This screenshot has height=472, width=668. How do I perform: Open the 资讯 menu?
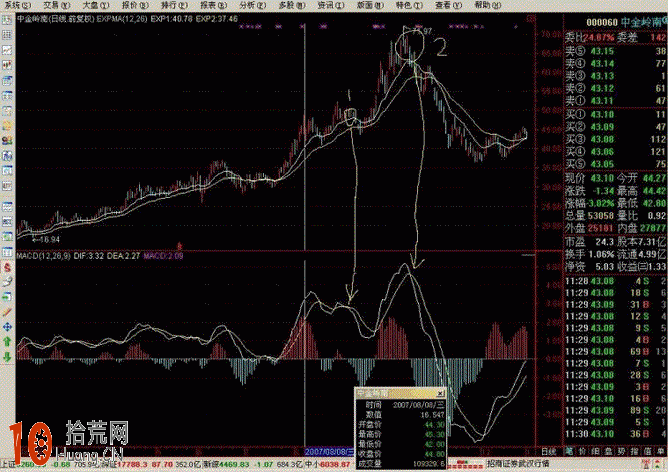coord(331,5)
